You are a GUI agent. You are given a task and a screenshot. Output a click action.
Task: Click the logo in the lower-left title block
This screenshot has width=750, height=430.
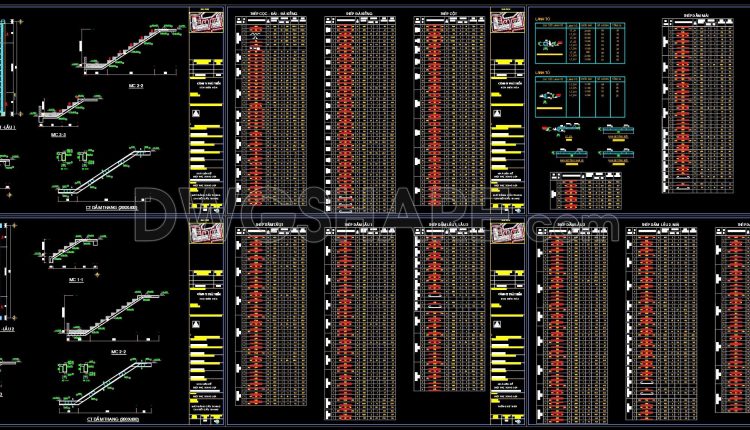(x=206, y=233)
